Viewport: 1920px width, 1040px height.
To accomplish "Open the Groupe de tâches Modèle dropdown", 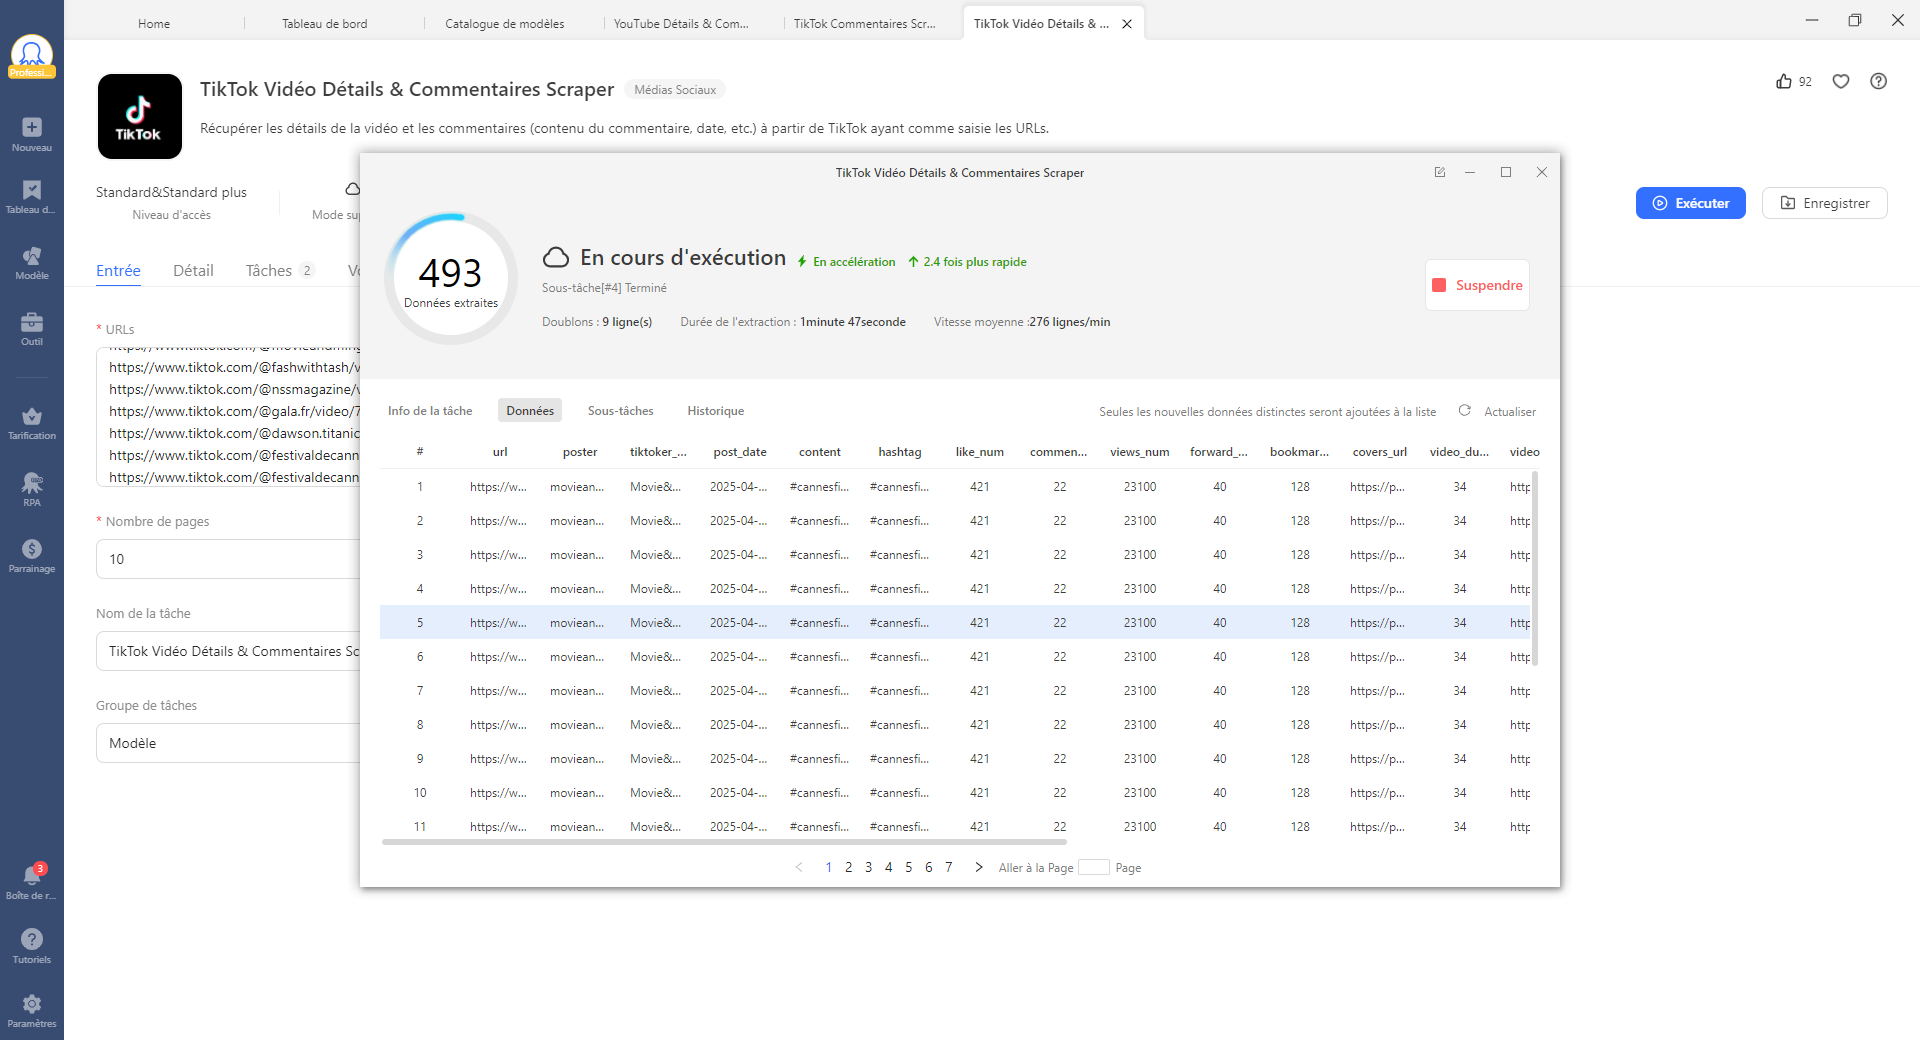I will pos(228,743).
